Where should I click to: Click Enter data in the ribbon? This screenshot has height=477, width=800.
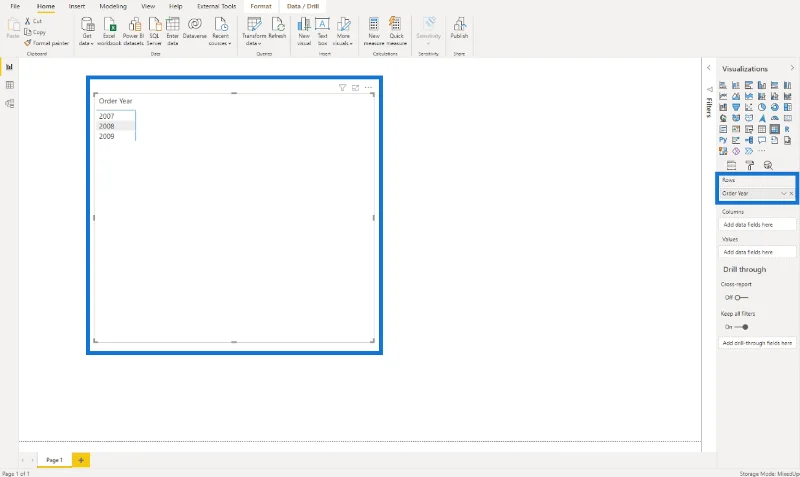[172, 31]
